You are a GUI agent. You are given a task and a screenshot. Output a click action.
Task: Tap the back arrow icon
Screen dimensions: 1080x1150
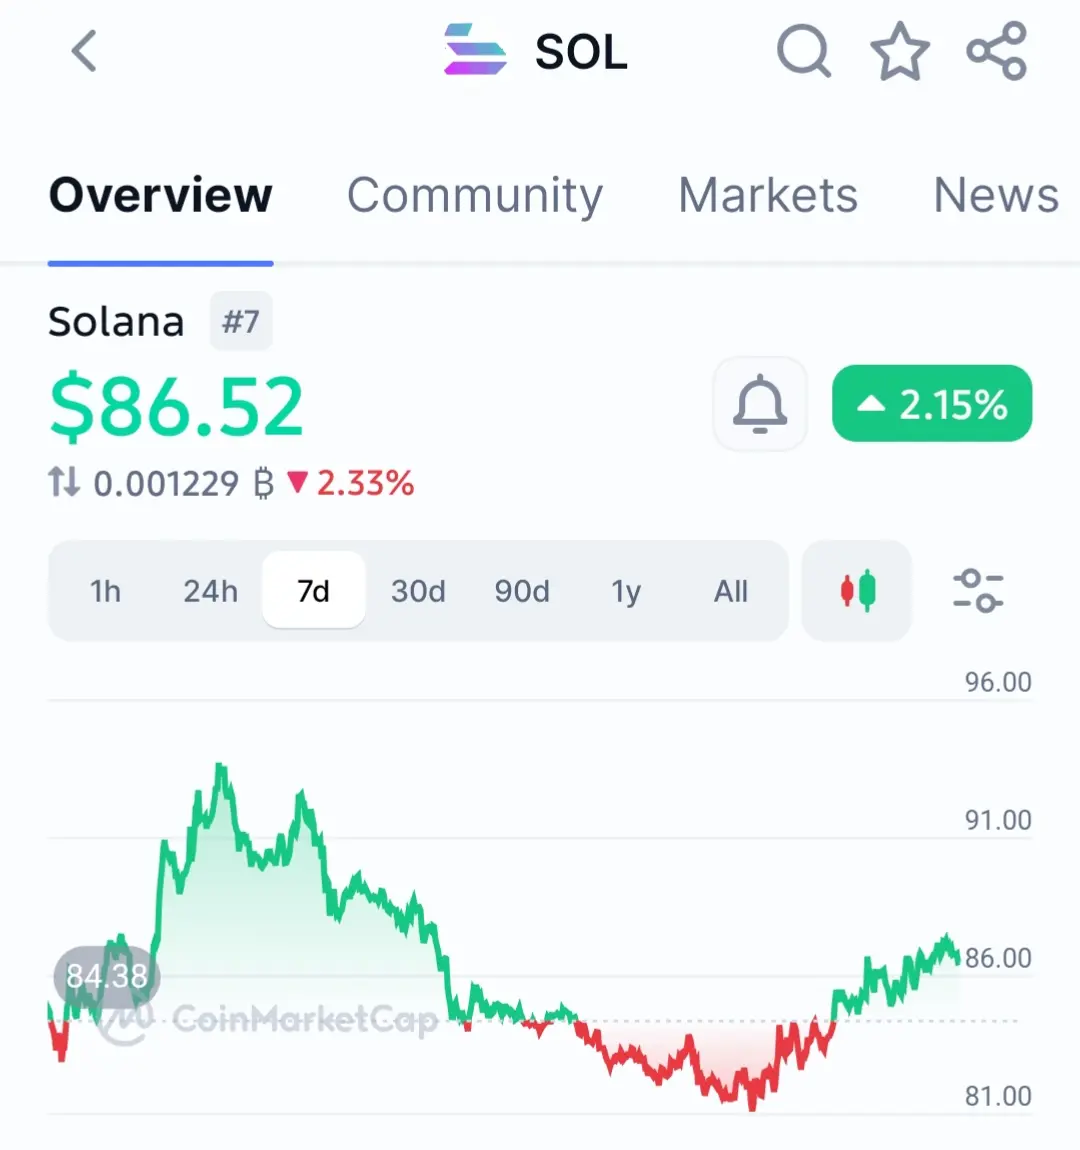85,51
